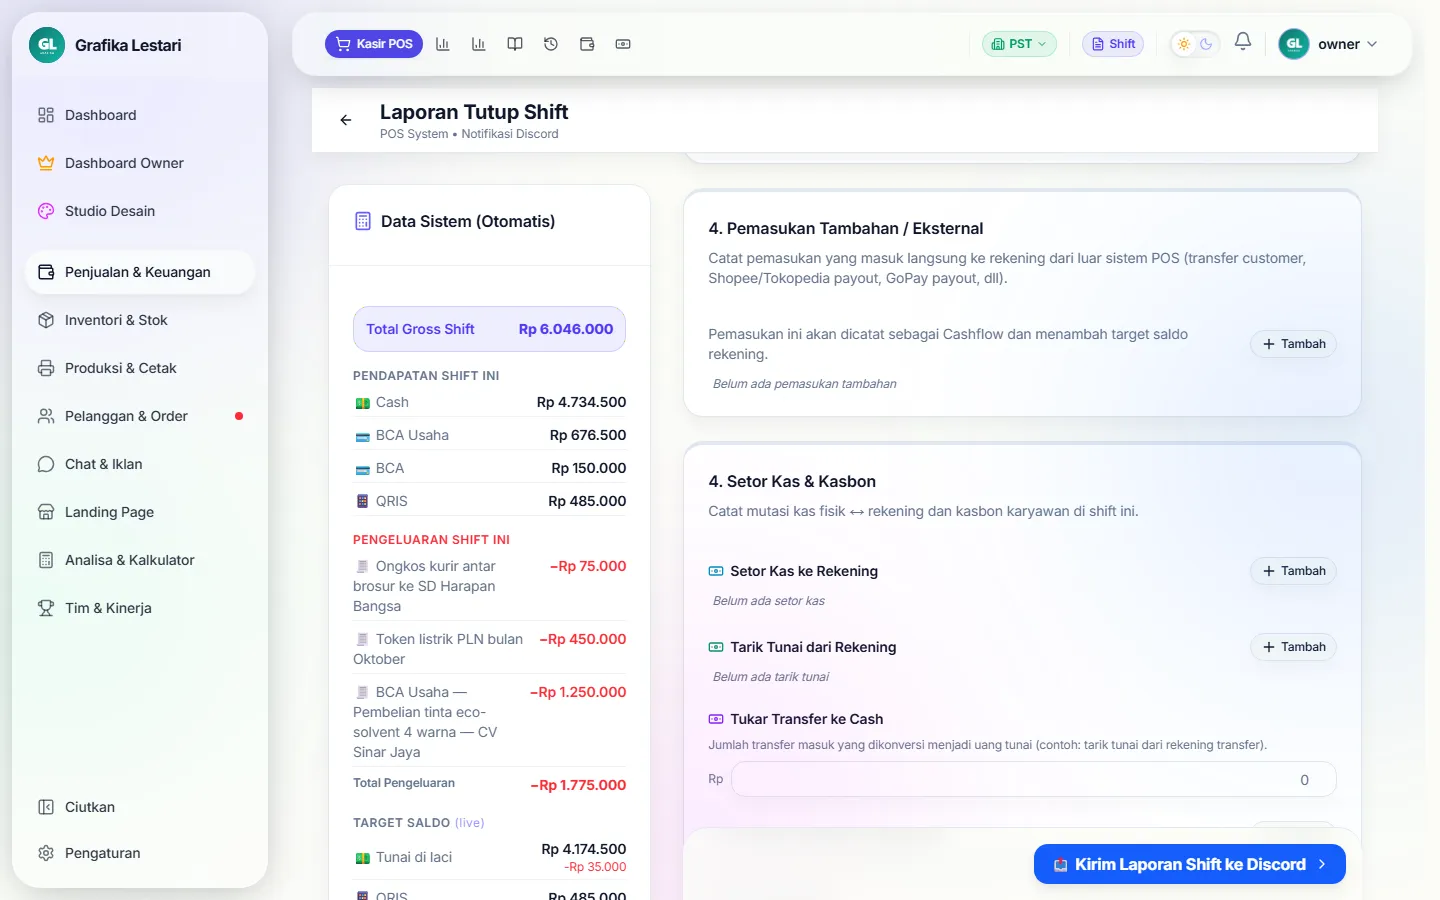1440x900 pixels.
Task: Open Dashboard Owner in sidebar
Action: (140, 163)
